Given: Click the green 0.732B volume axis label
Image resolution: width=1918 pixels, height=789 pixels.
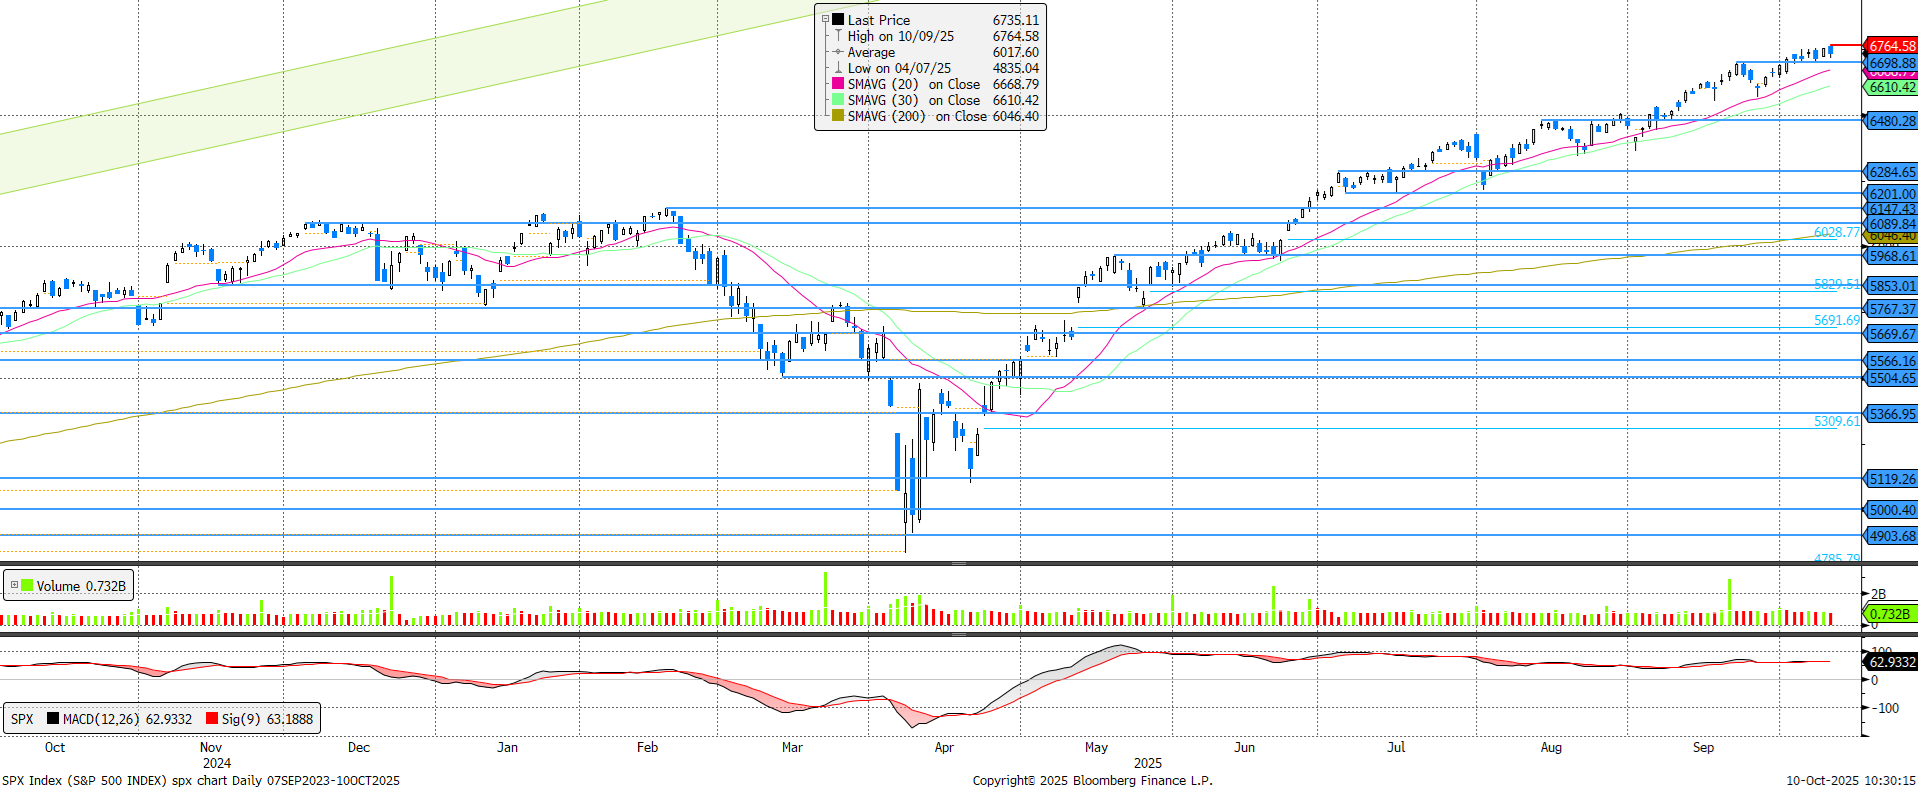Looking at the screenshot, I should point(1889,614).
